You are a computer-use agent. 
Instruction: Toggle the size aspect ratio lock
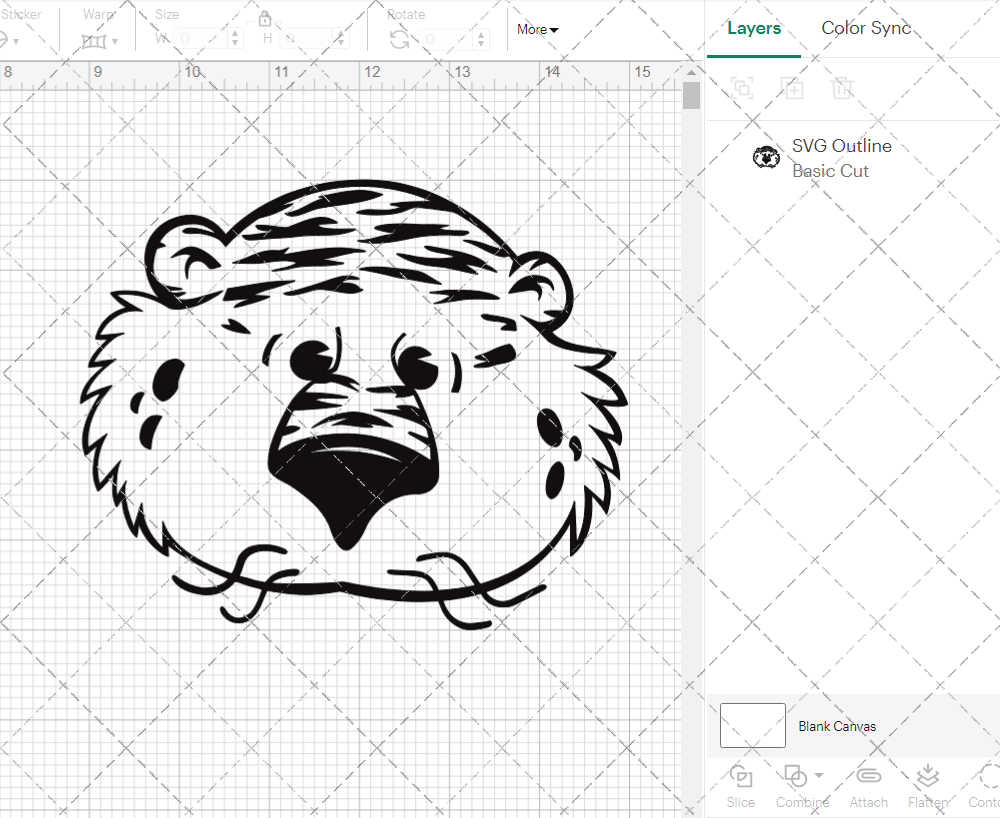click(x=265, y=18)
